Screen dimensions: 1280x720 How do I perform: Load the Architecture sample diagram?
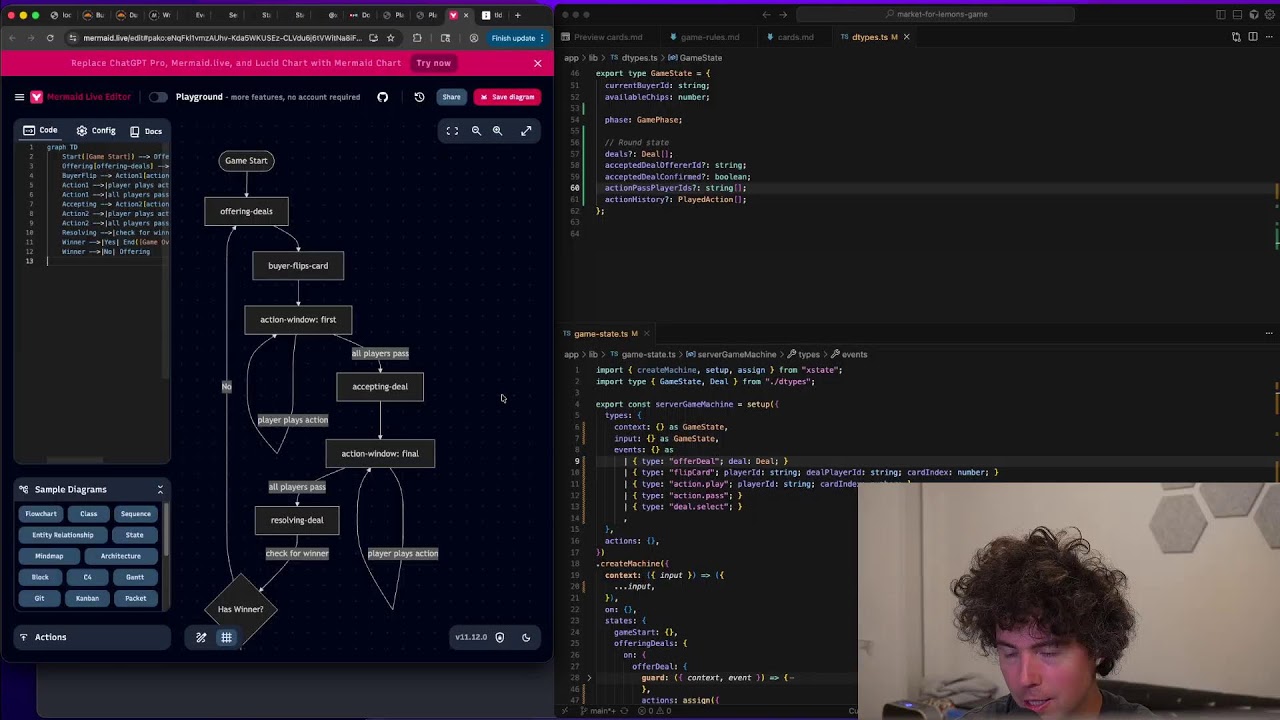point(120,556)
